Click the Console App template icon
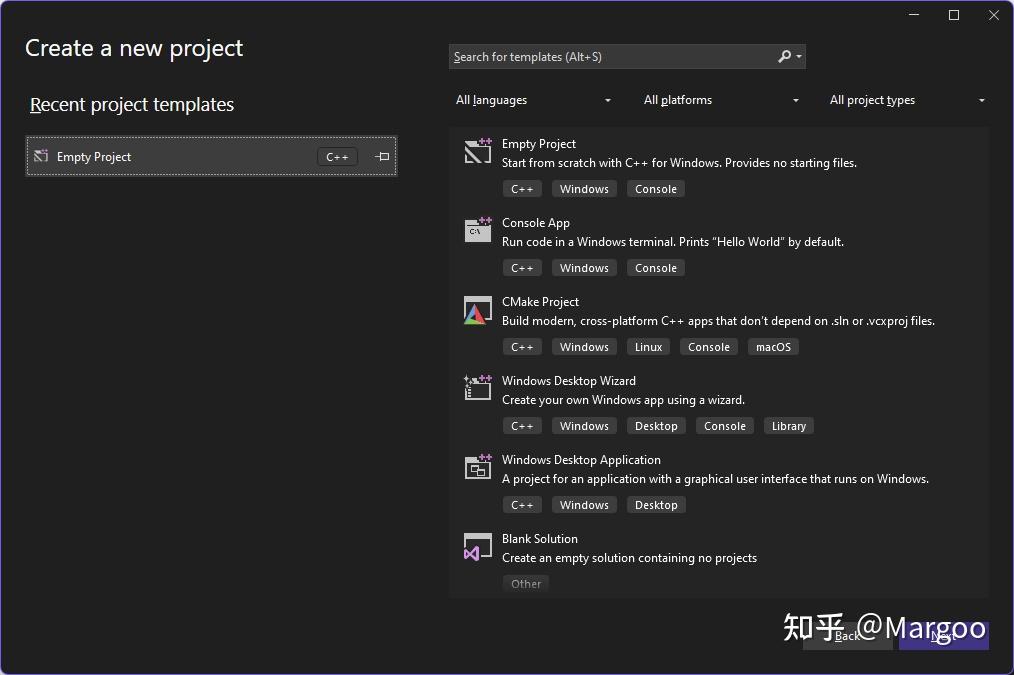 click(478, 230)
